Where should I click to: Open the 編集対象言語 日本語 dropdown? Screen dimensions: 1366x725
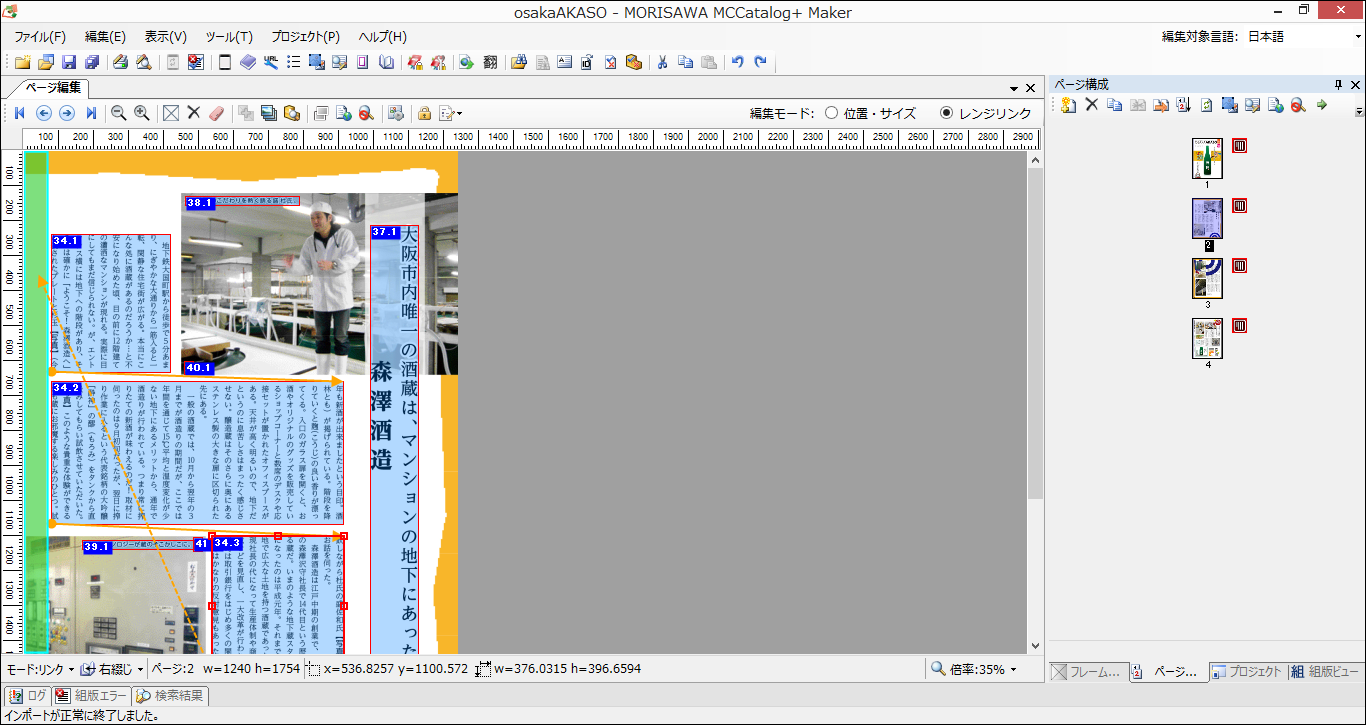[x=1302, y=37]
